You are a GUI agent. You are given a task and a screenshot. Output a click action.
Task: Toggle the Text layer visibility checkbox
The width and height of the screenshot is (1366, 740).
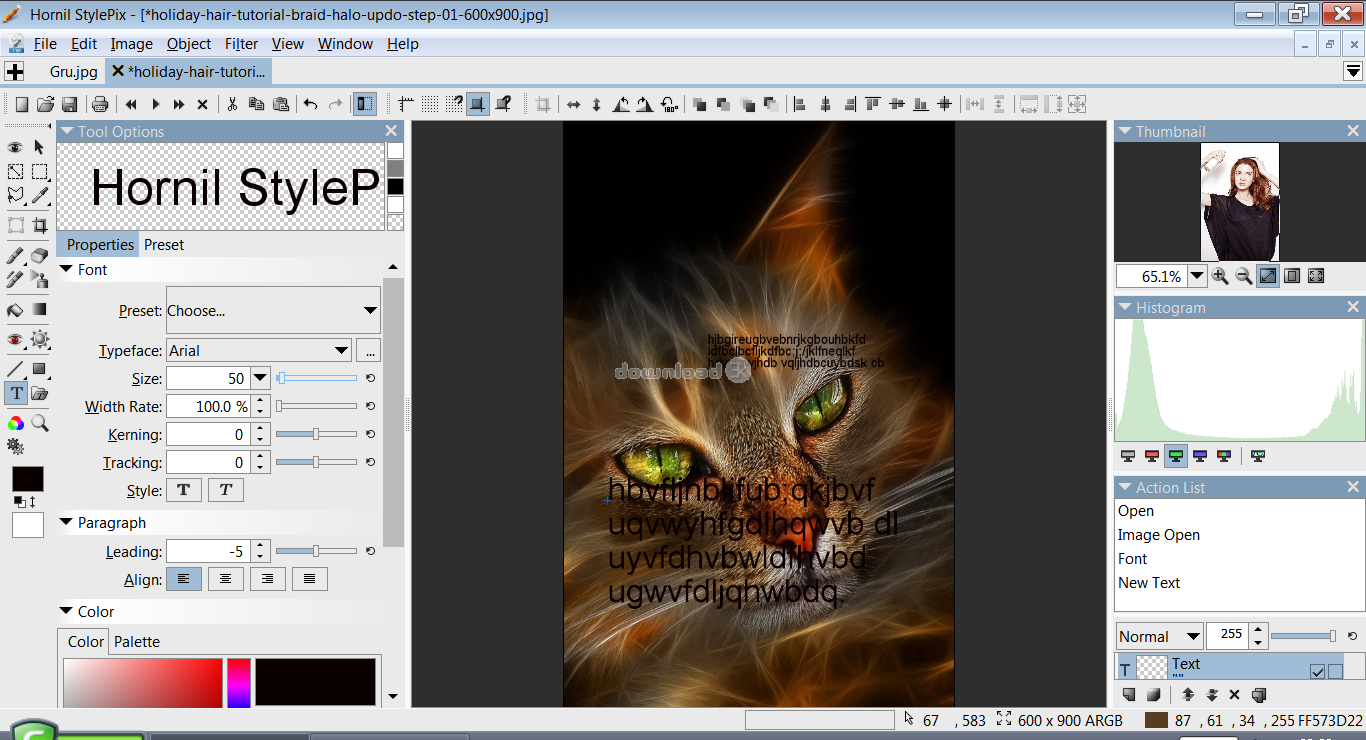pyautogui.click(x=1317, y=671)
